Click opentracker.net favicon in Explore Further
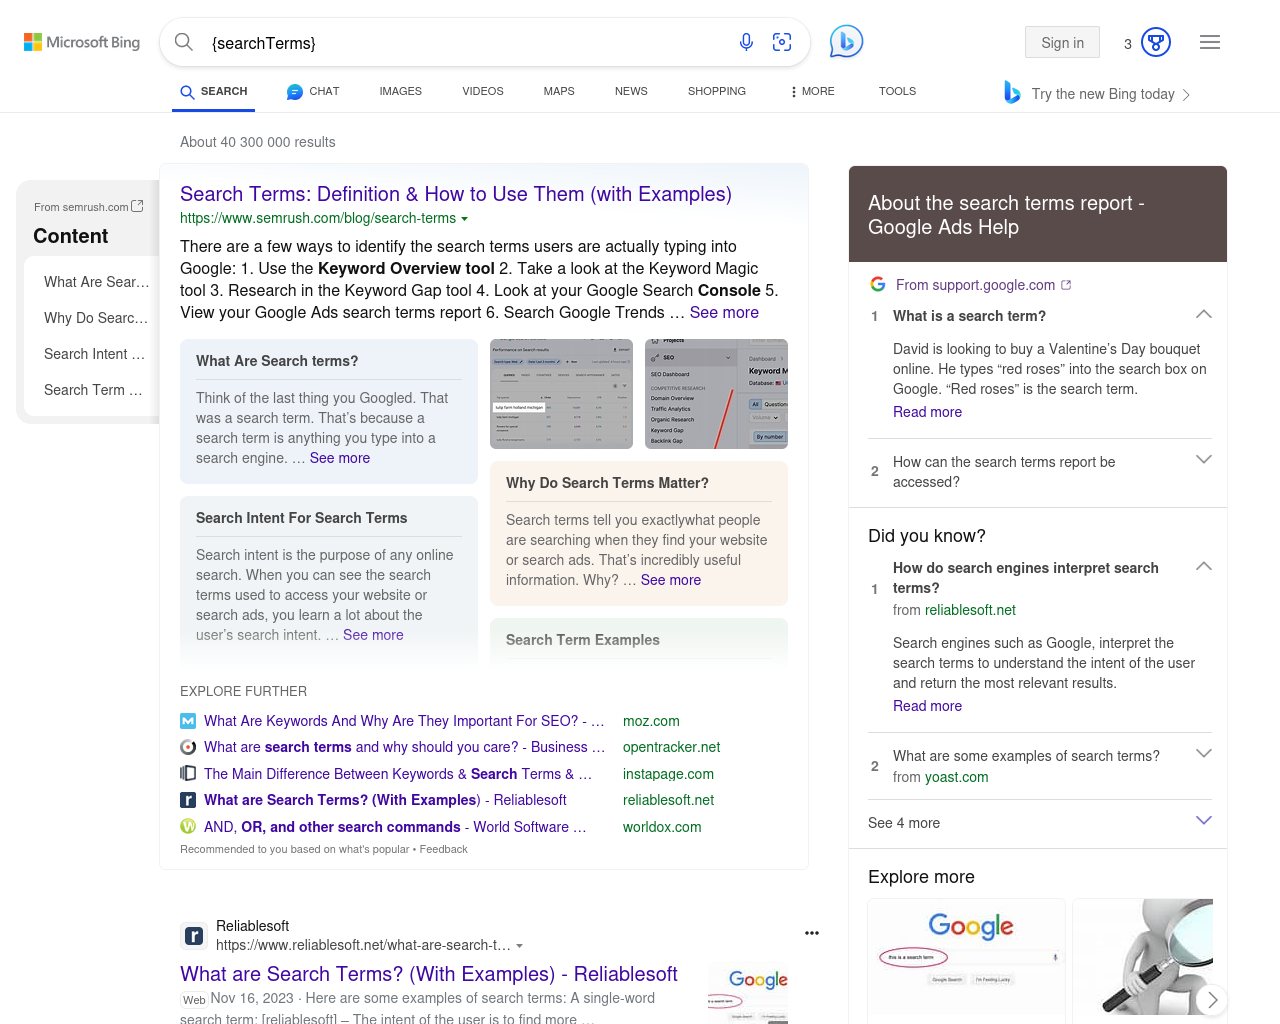The image size is (1280, 1024). point(188,747)
